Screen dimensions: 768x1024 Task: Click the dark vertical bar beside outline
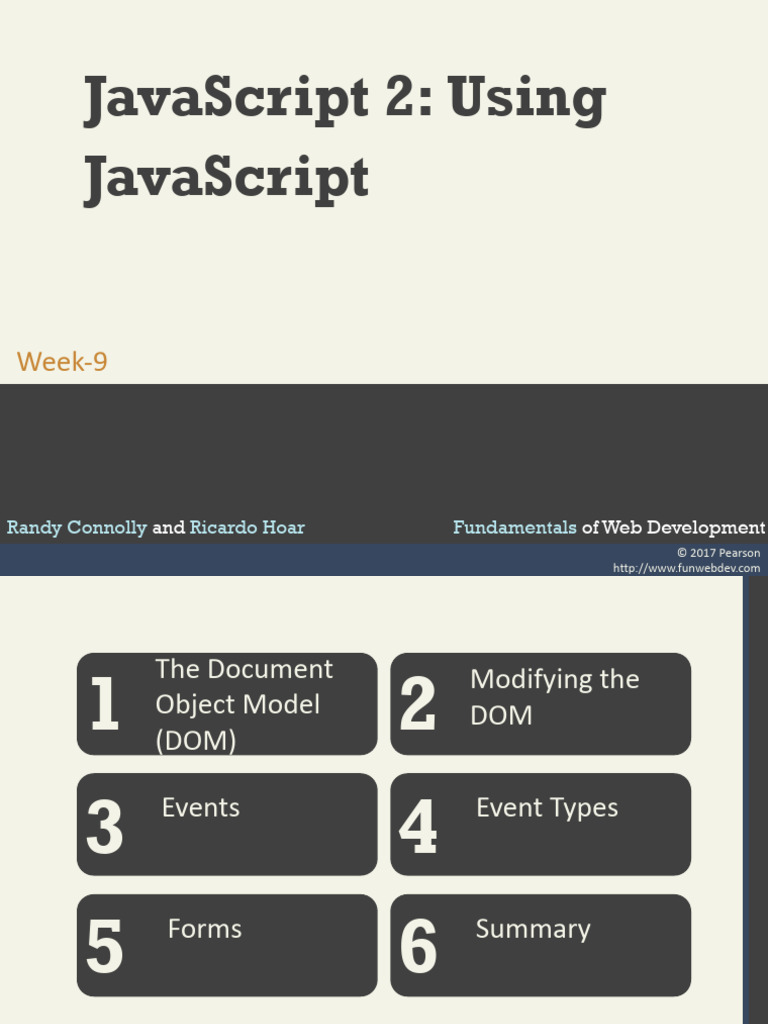pos(756,800)
